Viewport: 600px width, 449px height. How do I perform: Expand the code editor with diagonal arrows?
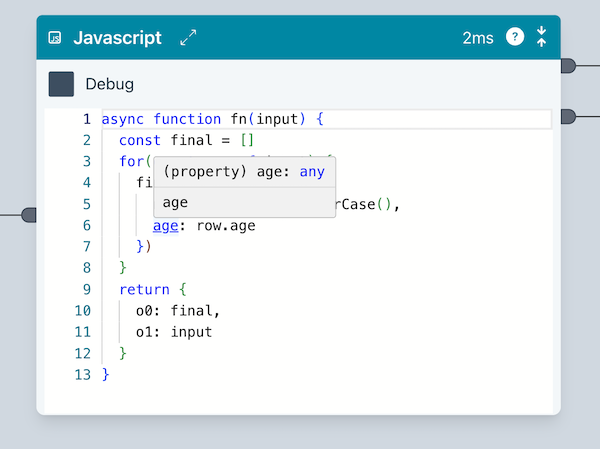click(188, 38)
